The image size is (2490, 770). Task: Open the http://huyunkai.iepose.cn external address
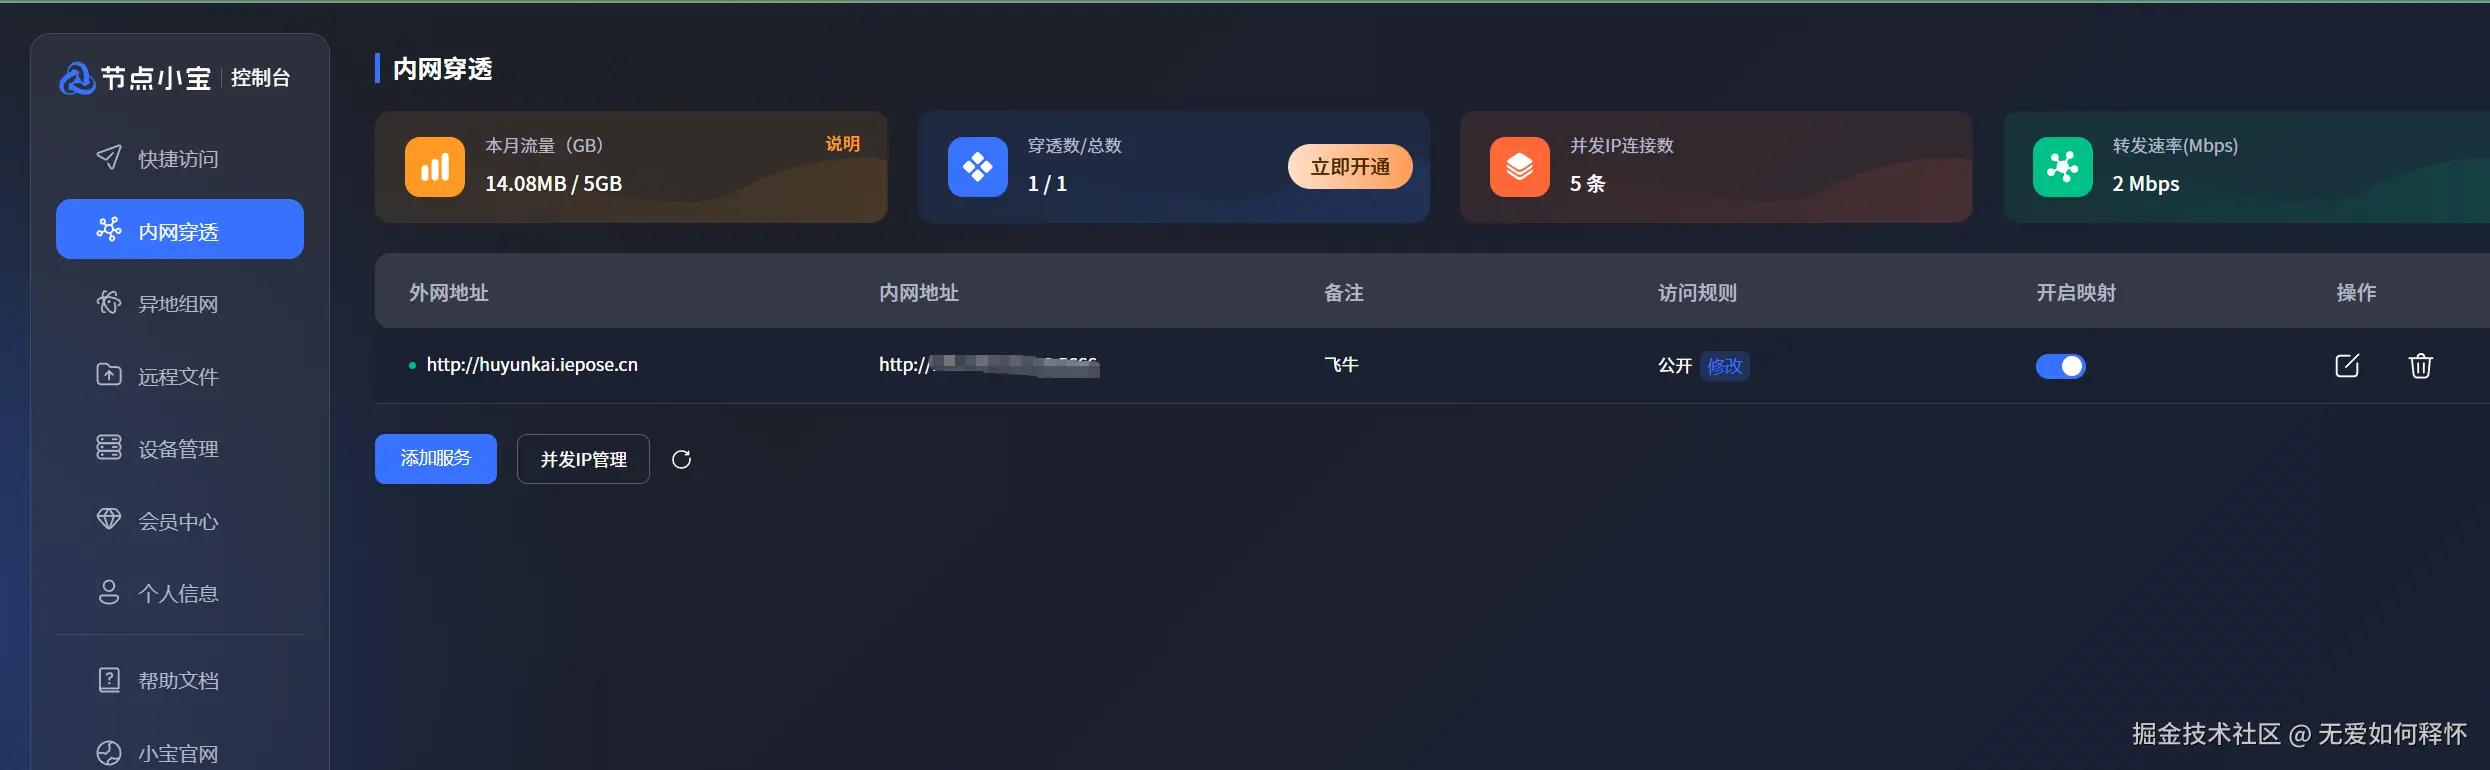pyautogui.click(x=532, y=365)
